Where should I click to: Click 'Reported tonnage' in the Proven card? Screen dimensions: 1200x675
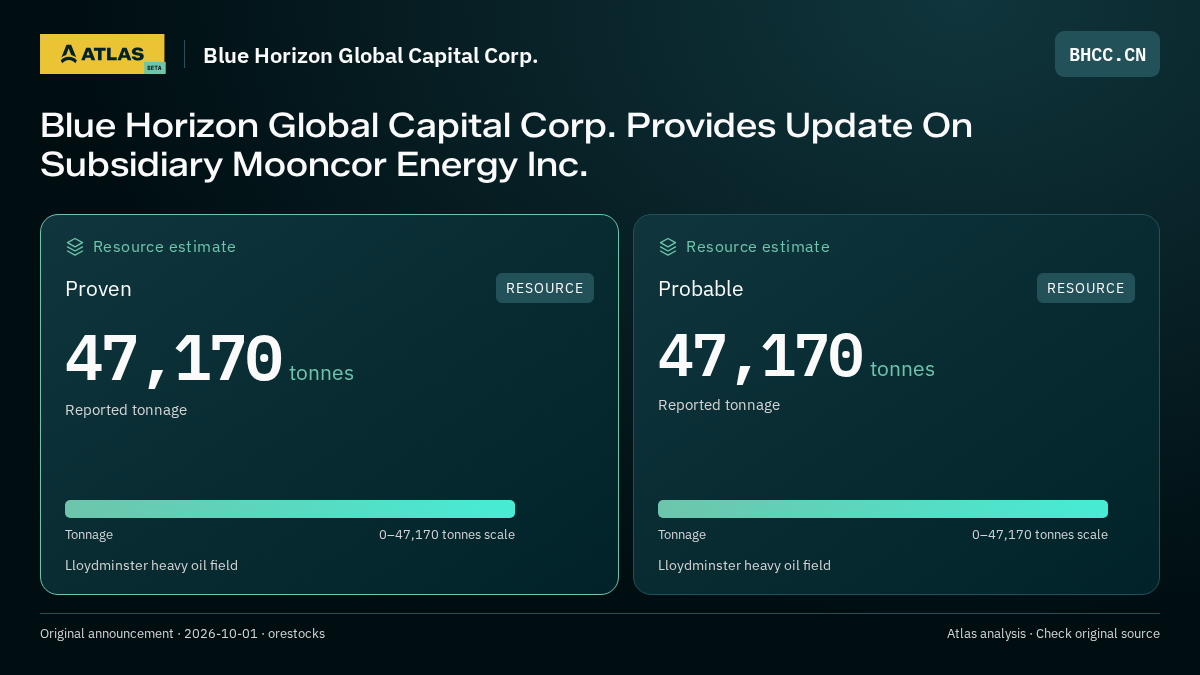[x=126, y=410]
